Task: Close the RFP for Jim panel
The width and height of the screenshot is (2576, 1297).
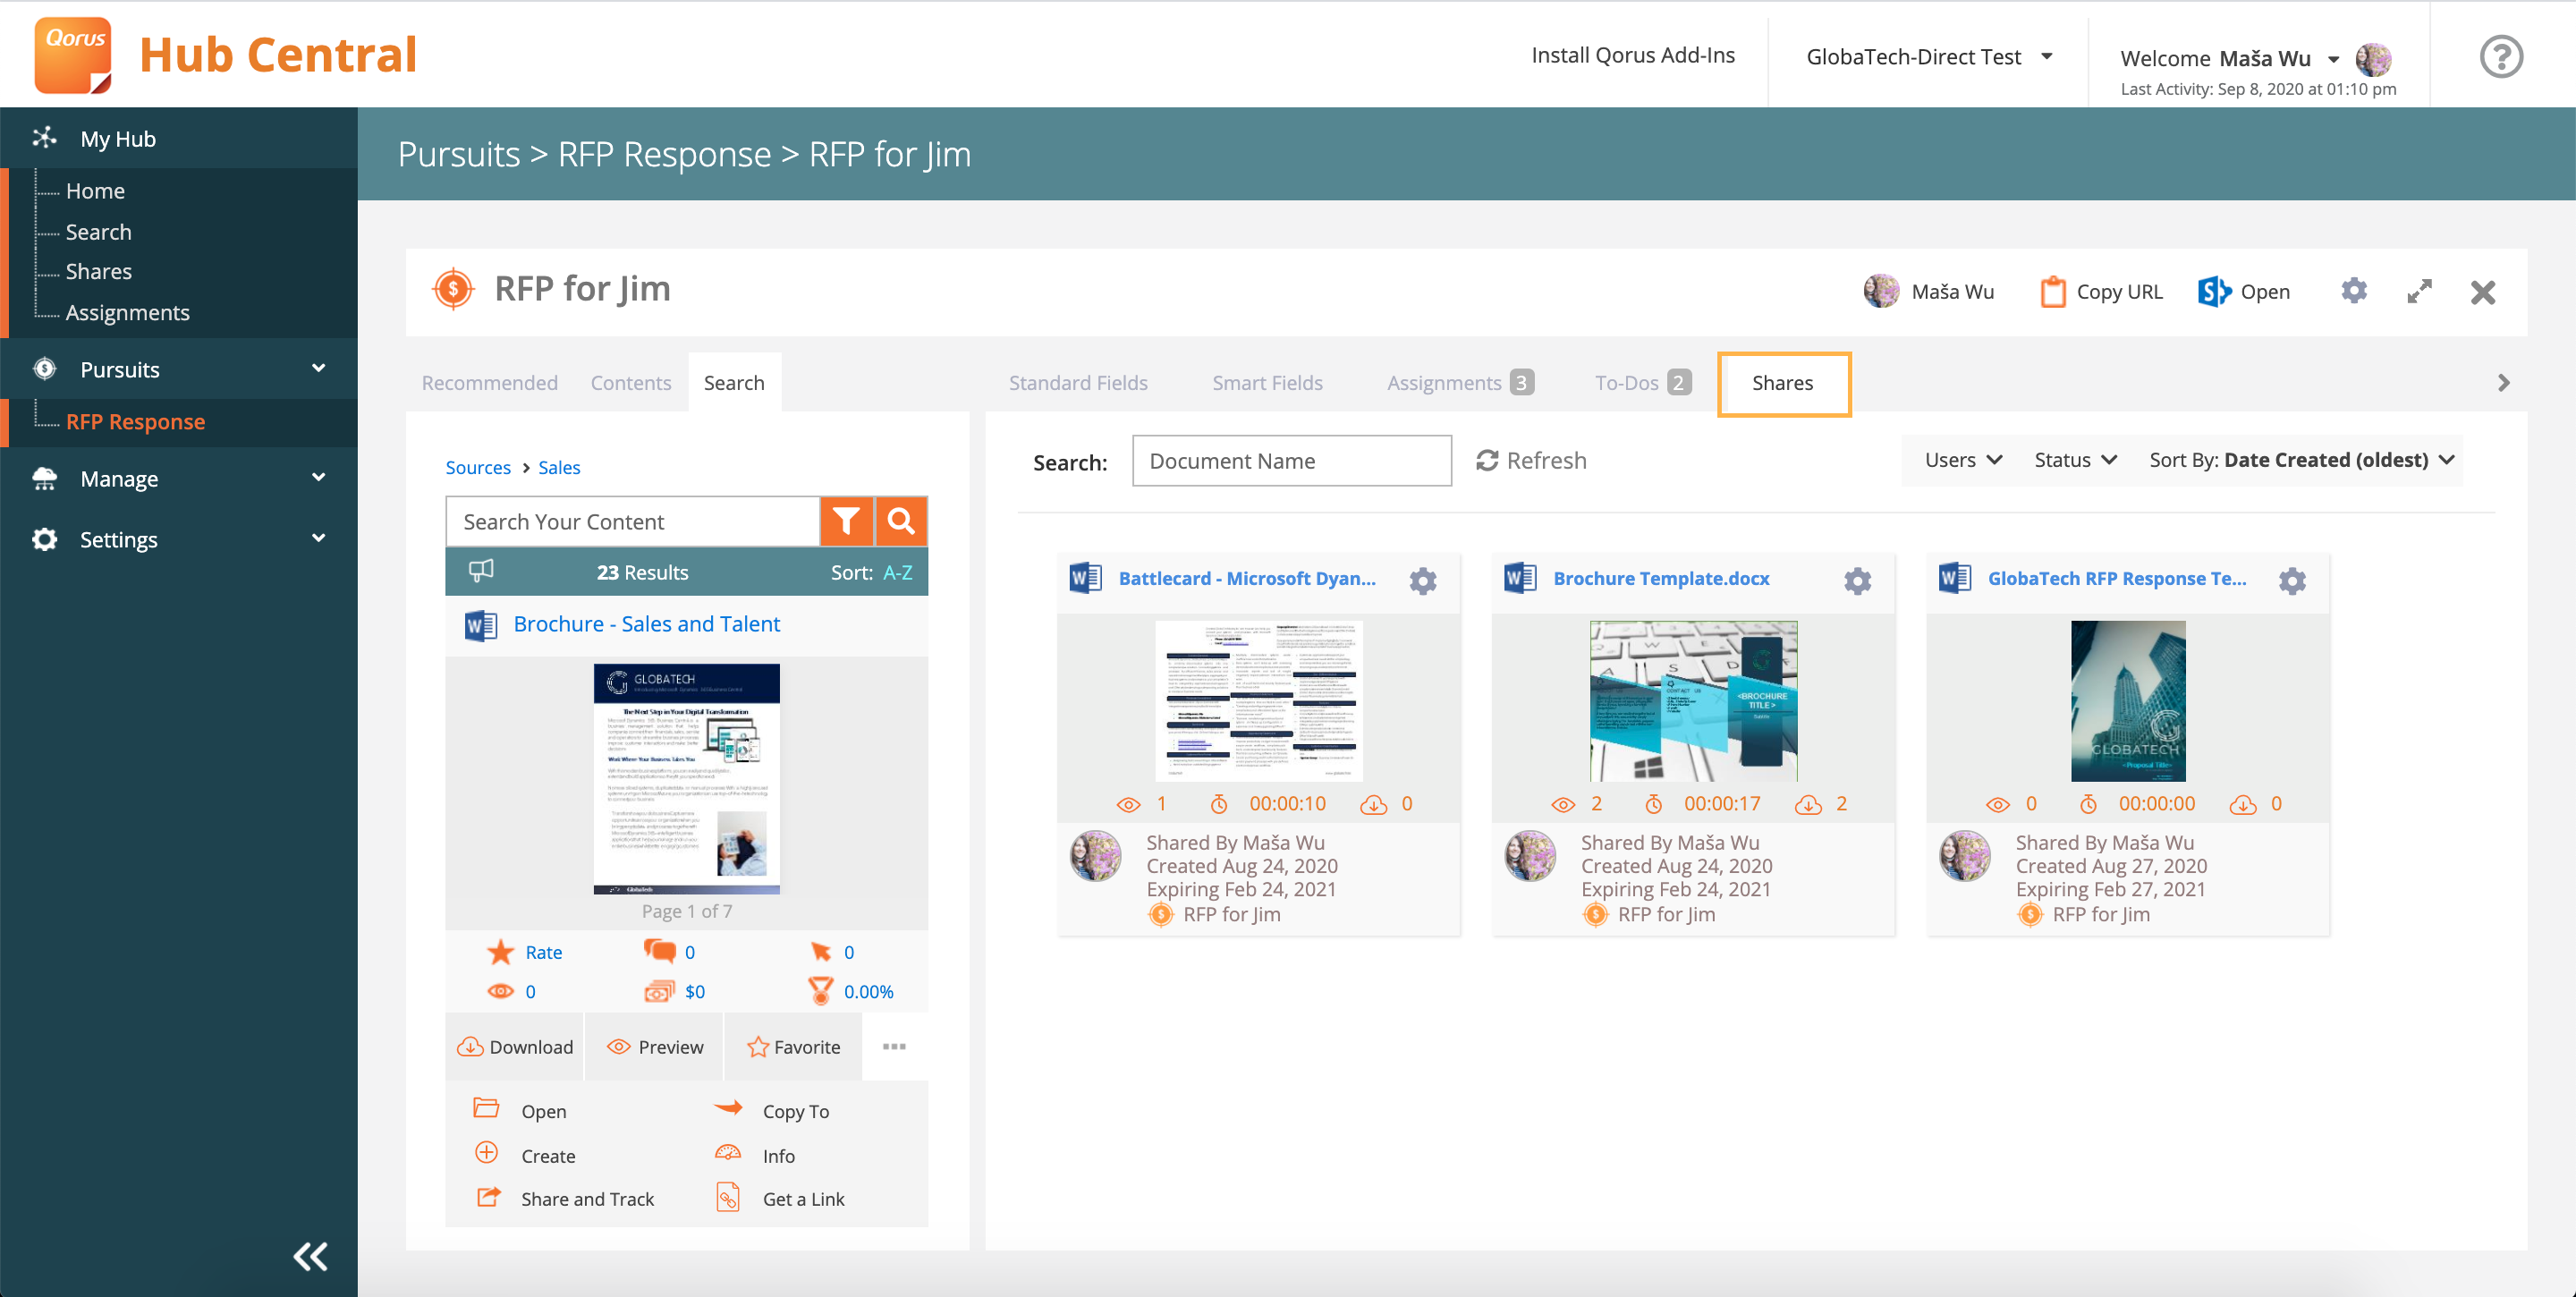Action: click(2482, 292)
